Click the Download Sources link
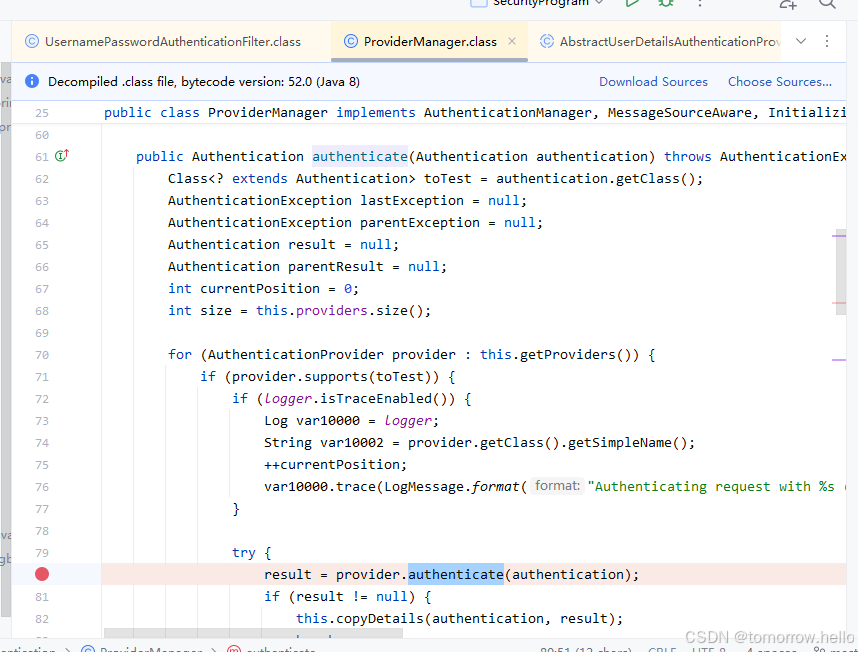 tap(653, 82)
